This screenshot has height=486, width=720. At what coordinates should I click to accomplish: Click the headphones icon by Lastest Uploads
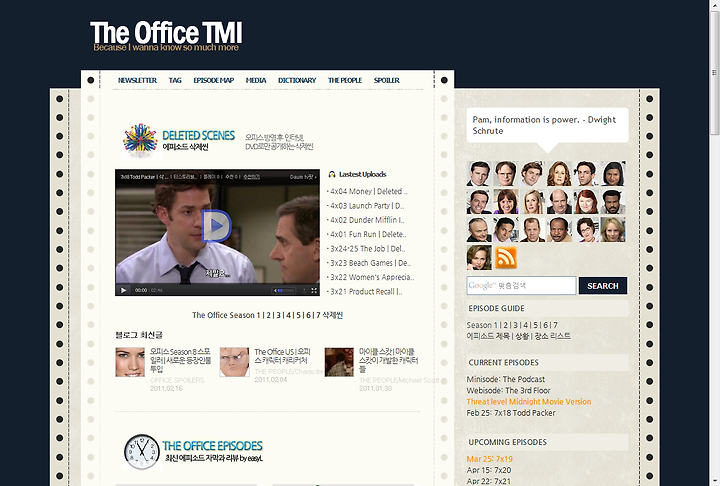332,174
